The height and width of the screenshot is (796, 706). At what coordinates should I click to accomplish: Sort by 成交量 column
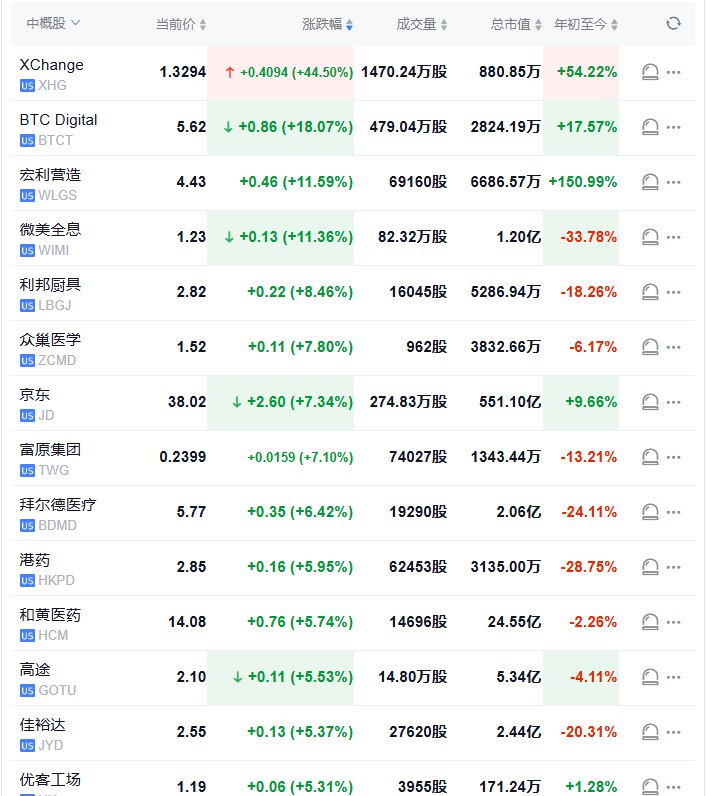[422, 24]
